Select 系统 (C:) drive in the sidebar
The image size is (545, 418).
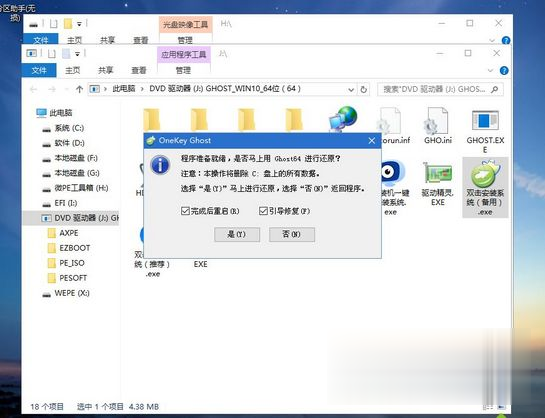(x=69, y=128)
